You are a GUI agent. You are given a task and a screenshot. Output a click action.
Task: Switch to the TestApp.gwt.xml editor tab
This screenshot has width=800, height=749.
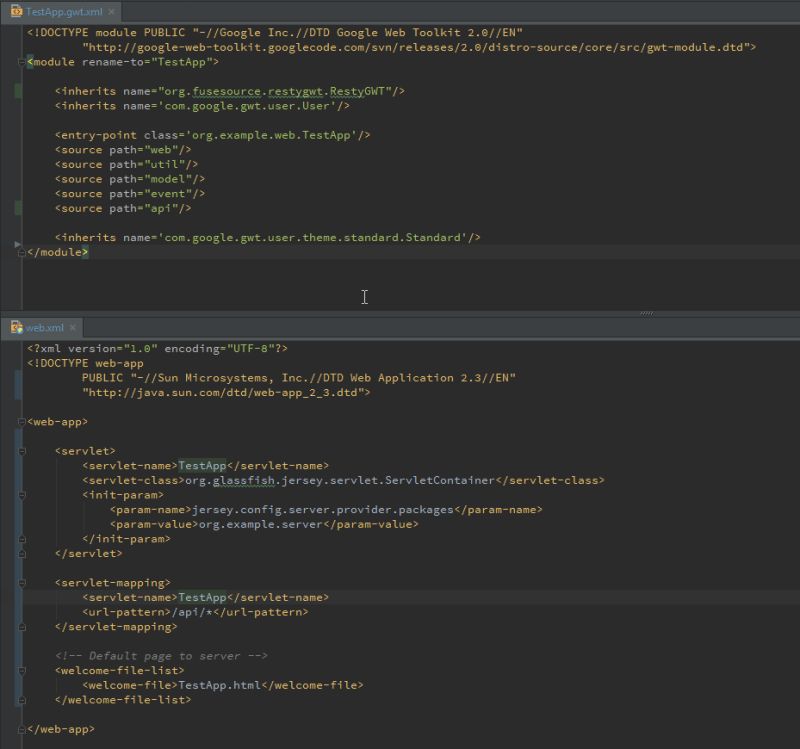(x=64, y=11)
